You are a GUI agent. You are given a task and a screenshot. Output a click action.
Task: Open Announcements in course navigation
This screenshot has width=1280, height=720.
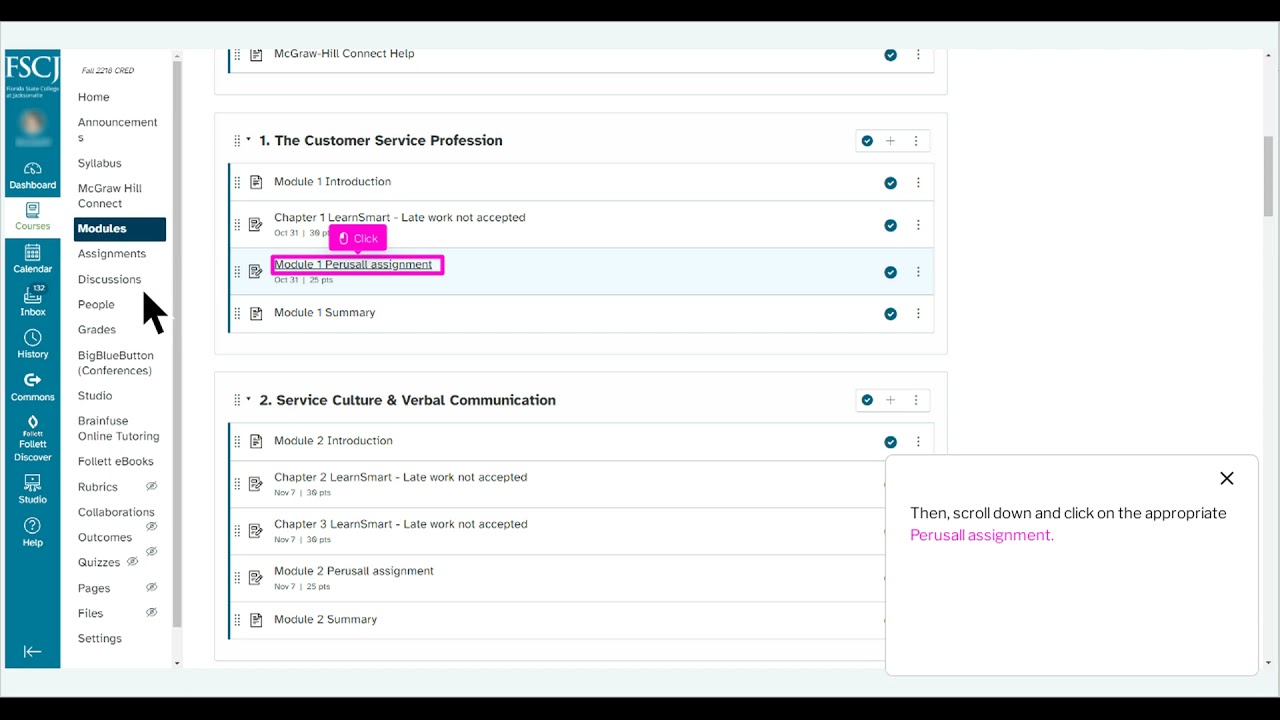[118, 130]
